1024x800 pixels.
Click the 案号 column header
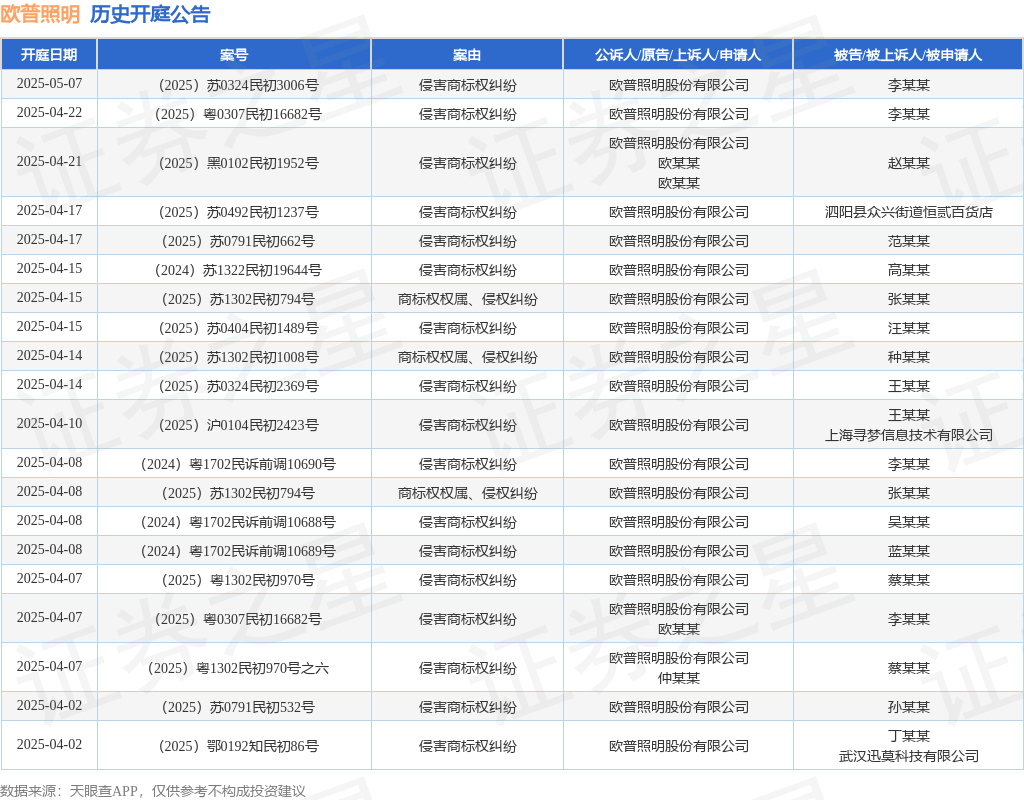coord(234,55)
